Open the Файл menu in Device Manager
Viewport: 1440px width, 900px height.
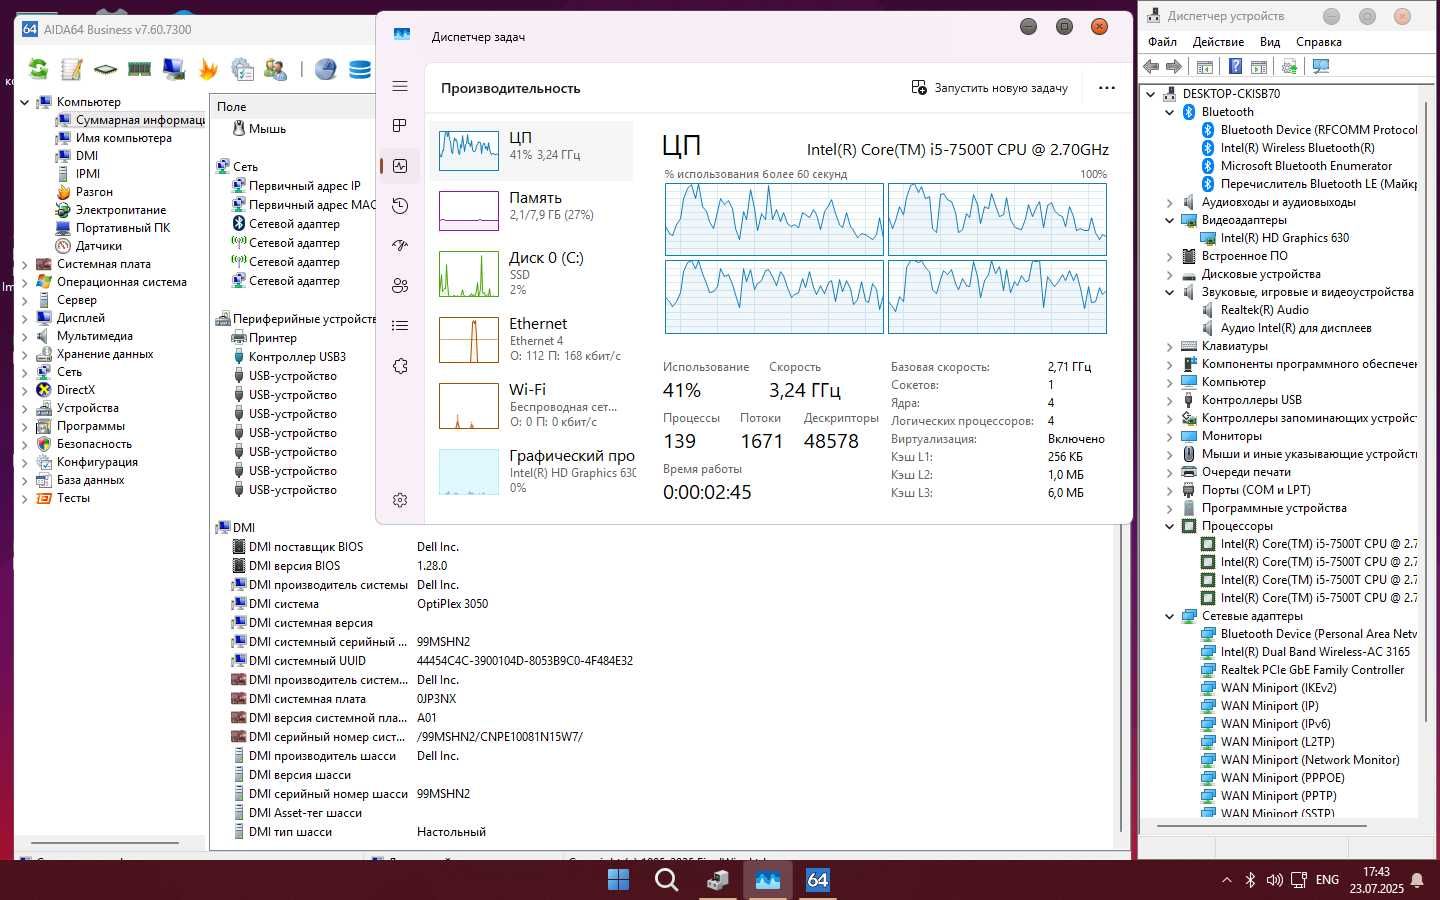pyautogui.click(x=1162, y=42)
